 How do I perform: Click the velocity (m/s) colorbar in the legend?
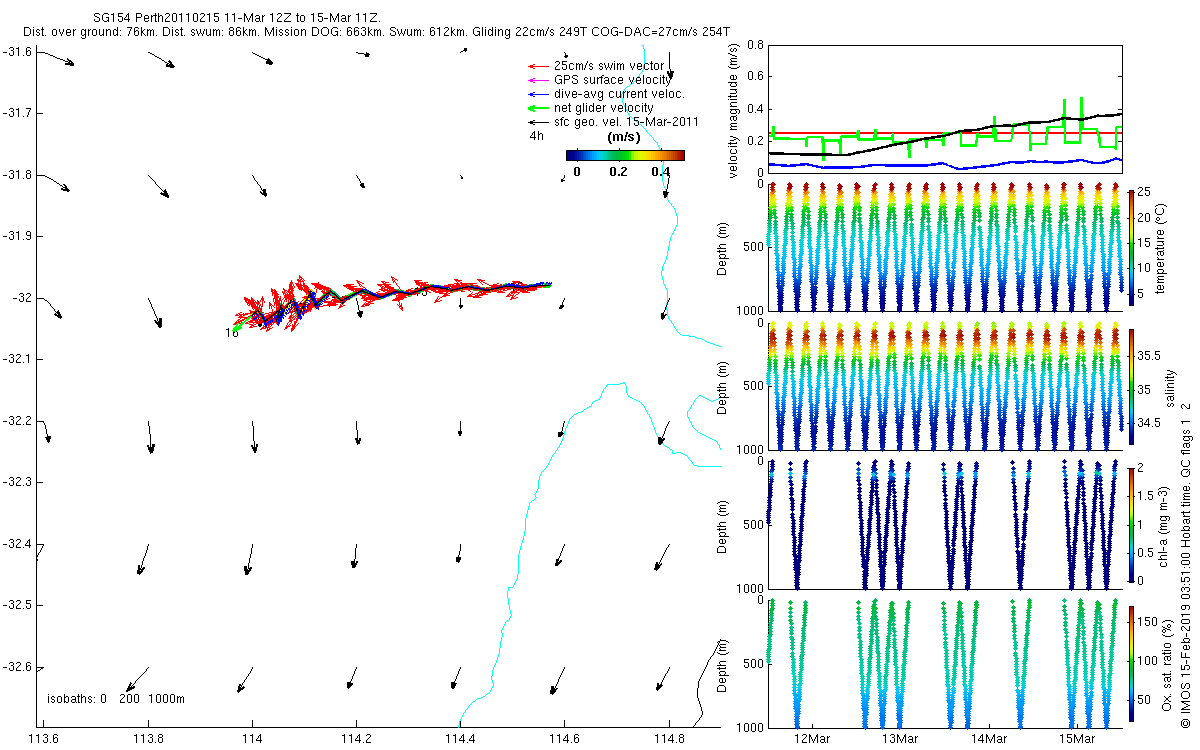pyautogui.click(x=625, y=155)
